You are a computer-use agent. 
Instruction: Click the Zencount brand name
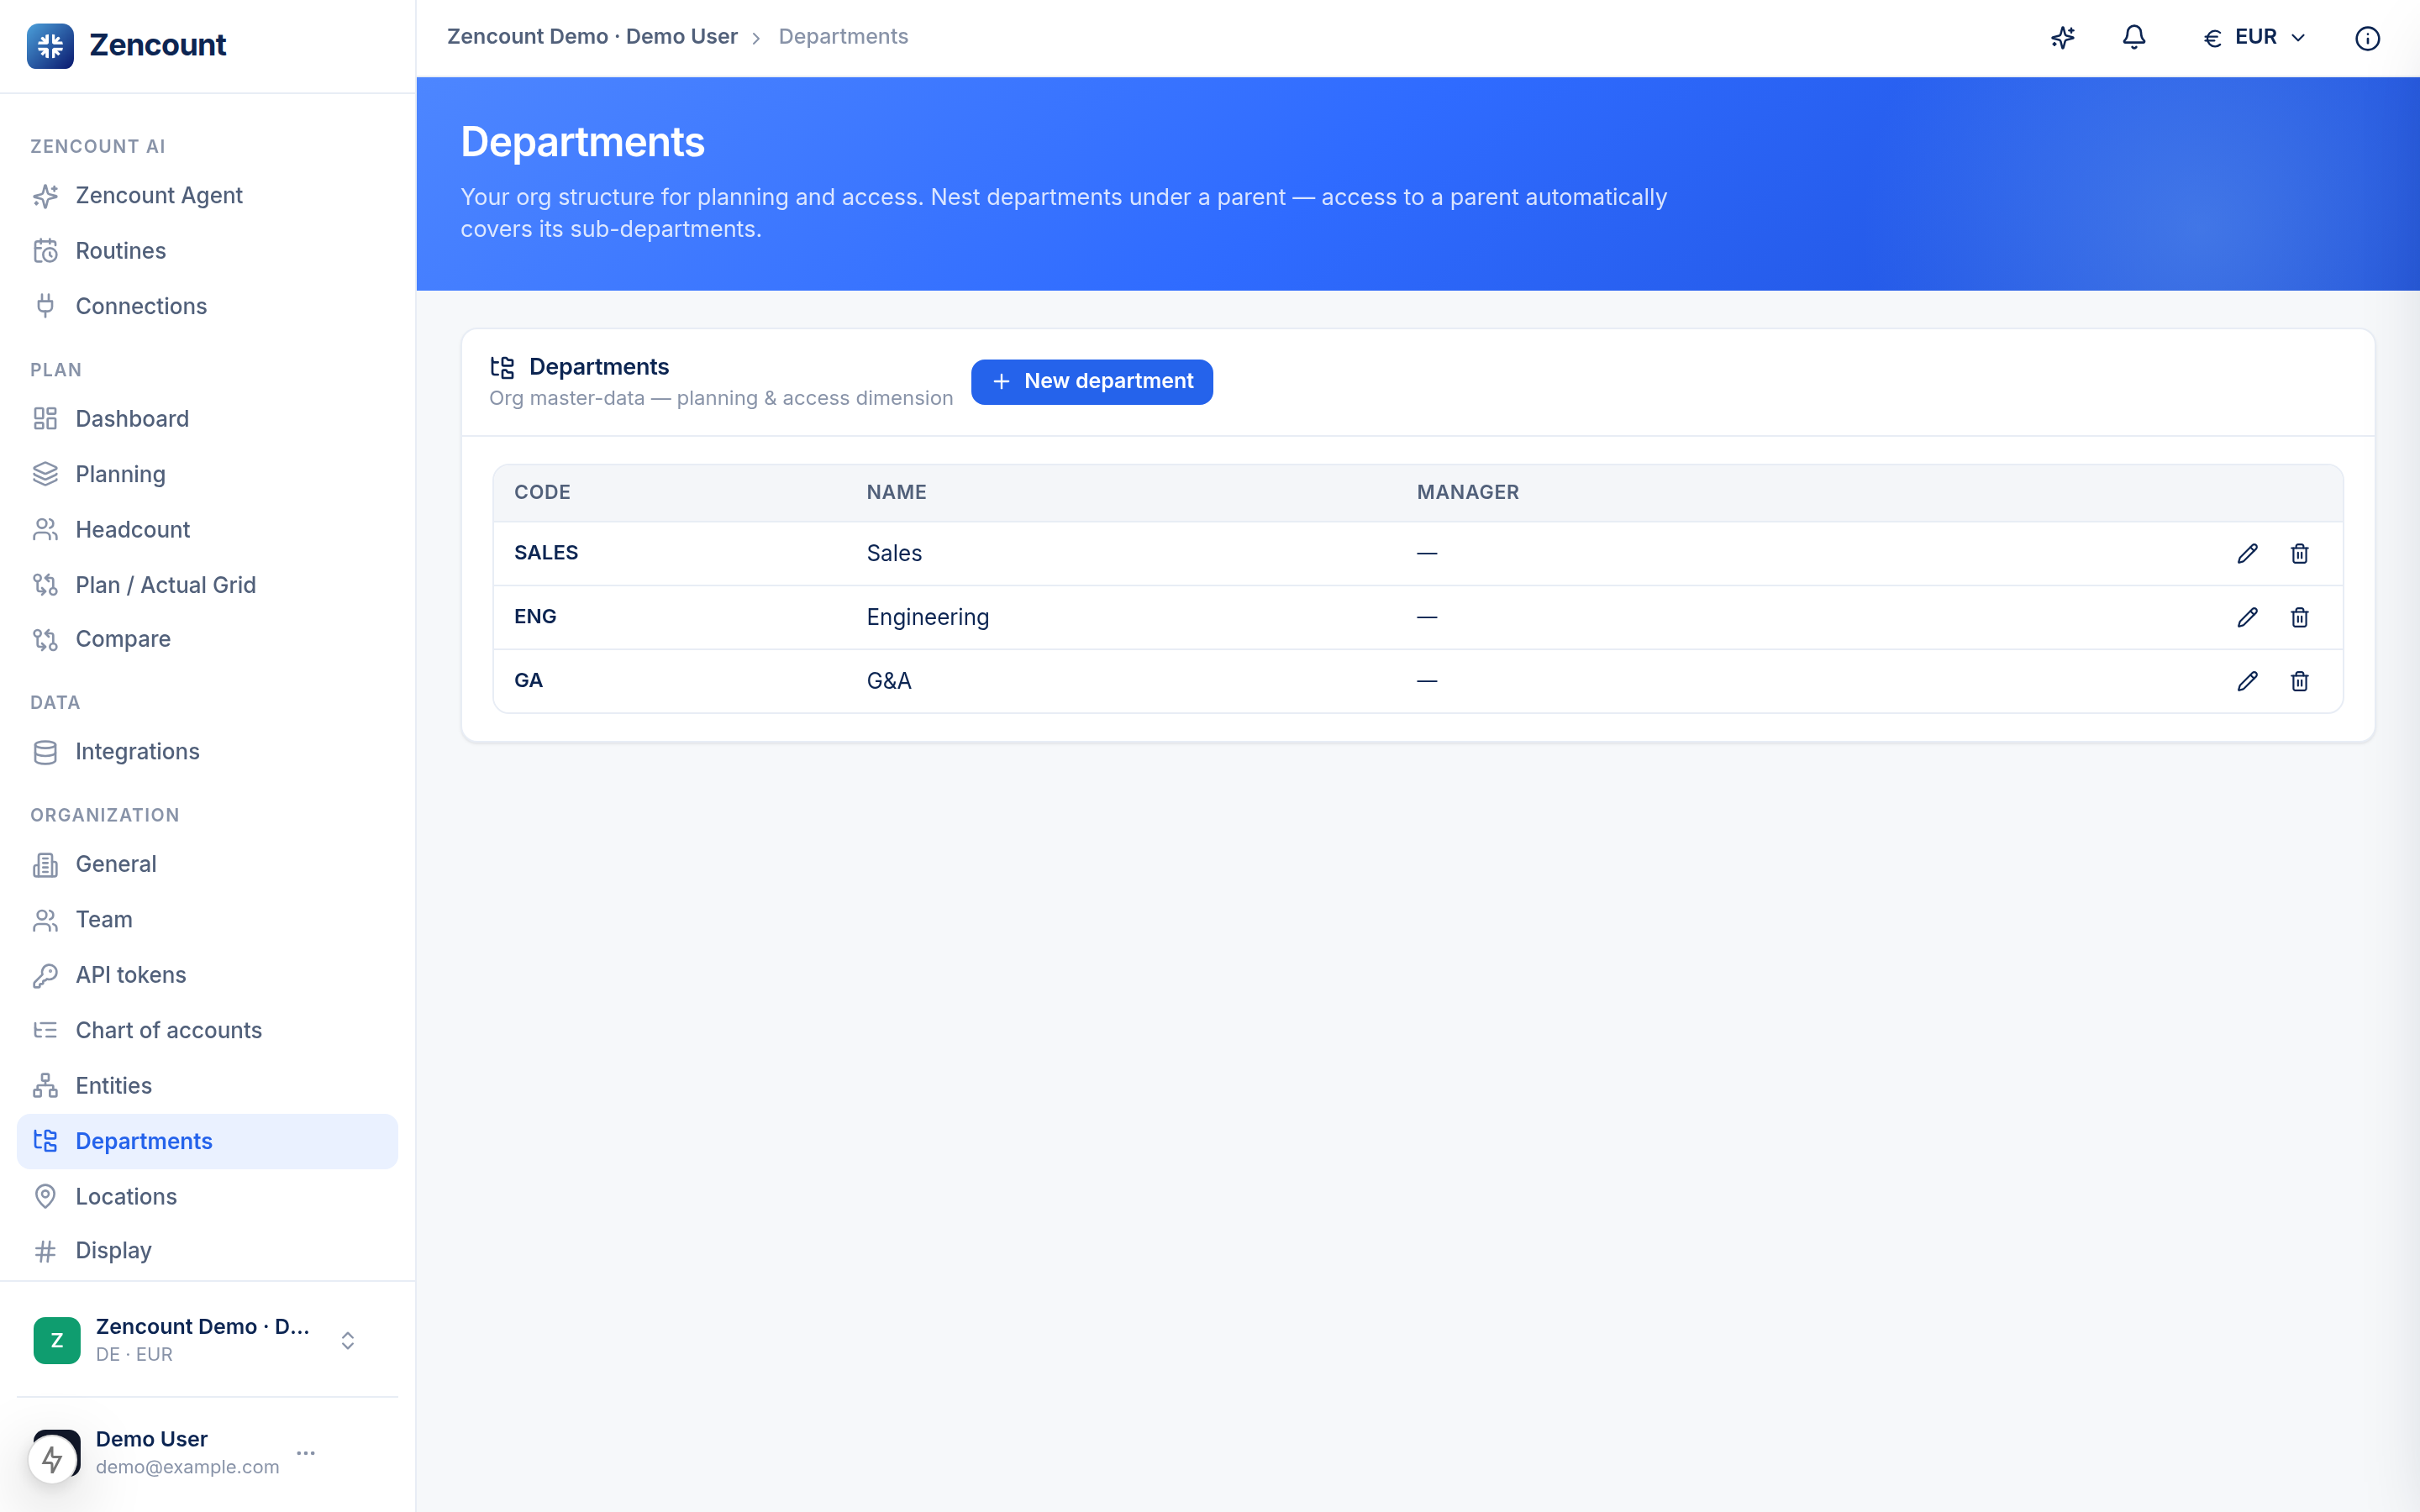pyautogui.click(x=158, y=45)
